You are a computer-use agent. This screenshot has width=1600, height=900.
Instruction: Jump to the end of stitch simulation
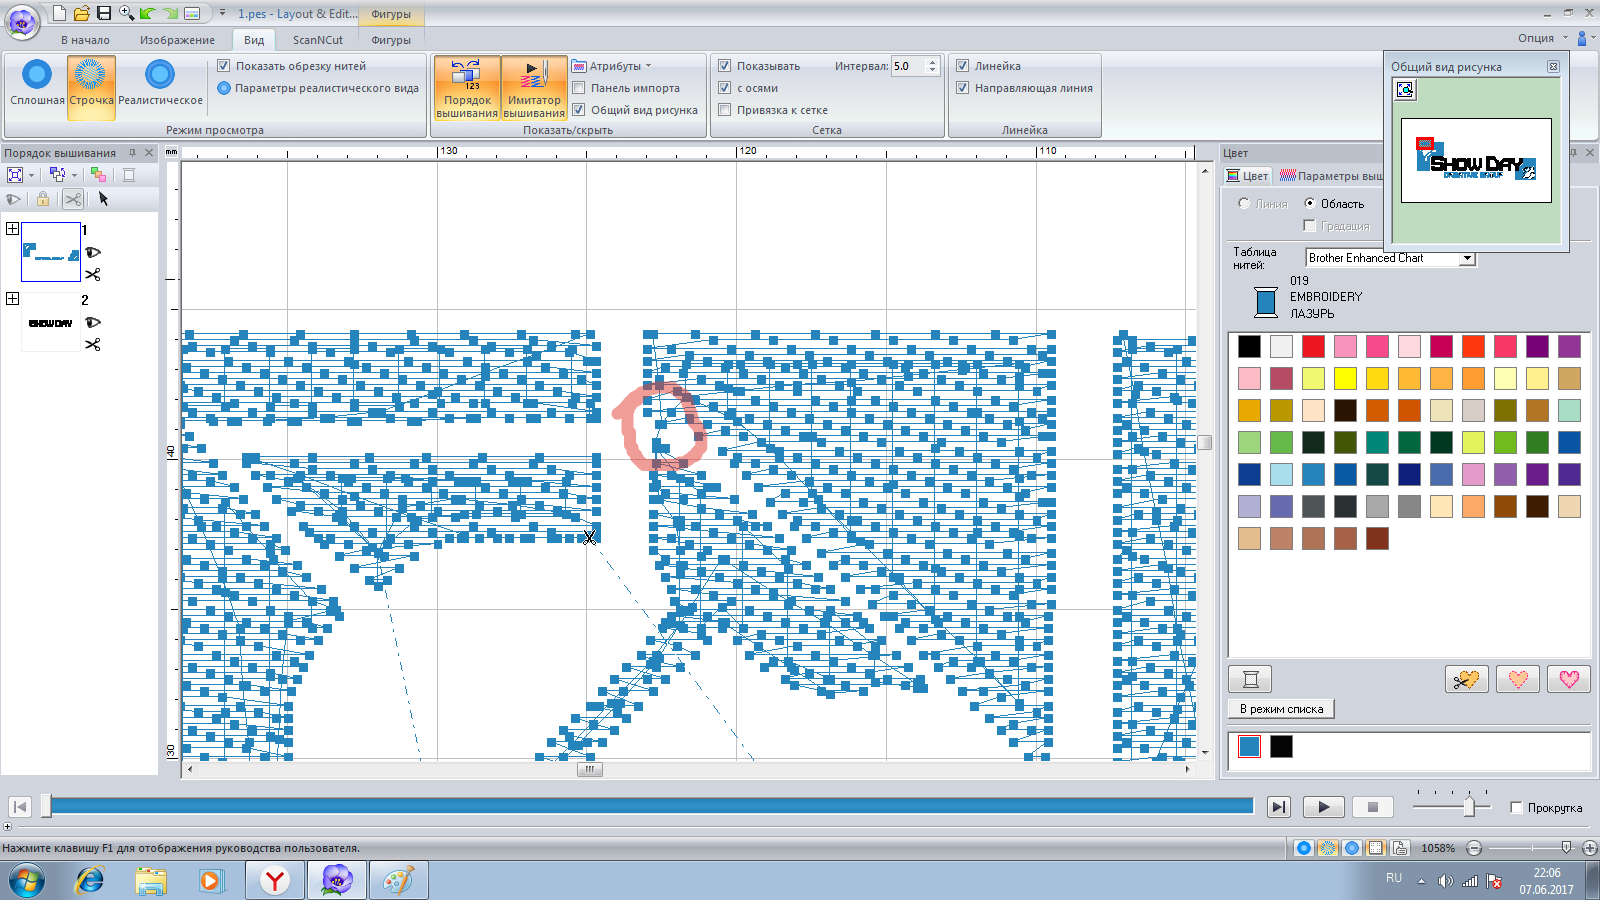pos(1278,807)
